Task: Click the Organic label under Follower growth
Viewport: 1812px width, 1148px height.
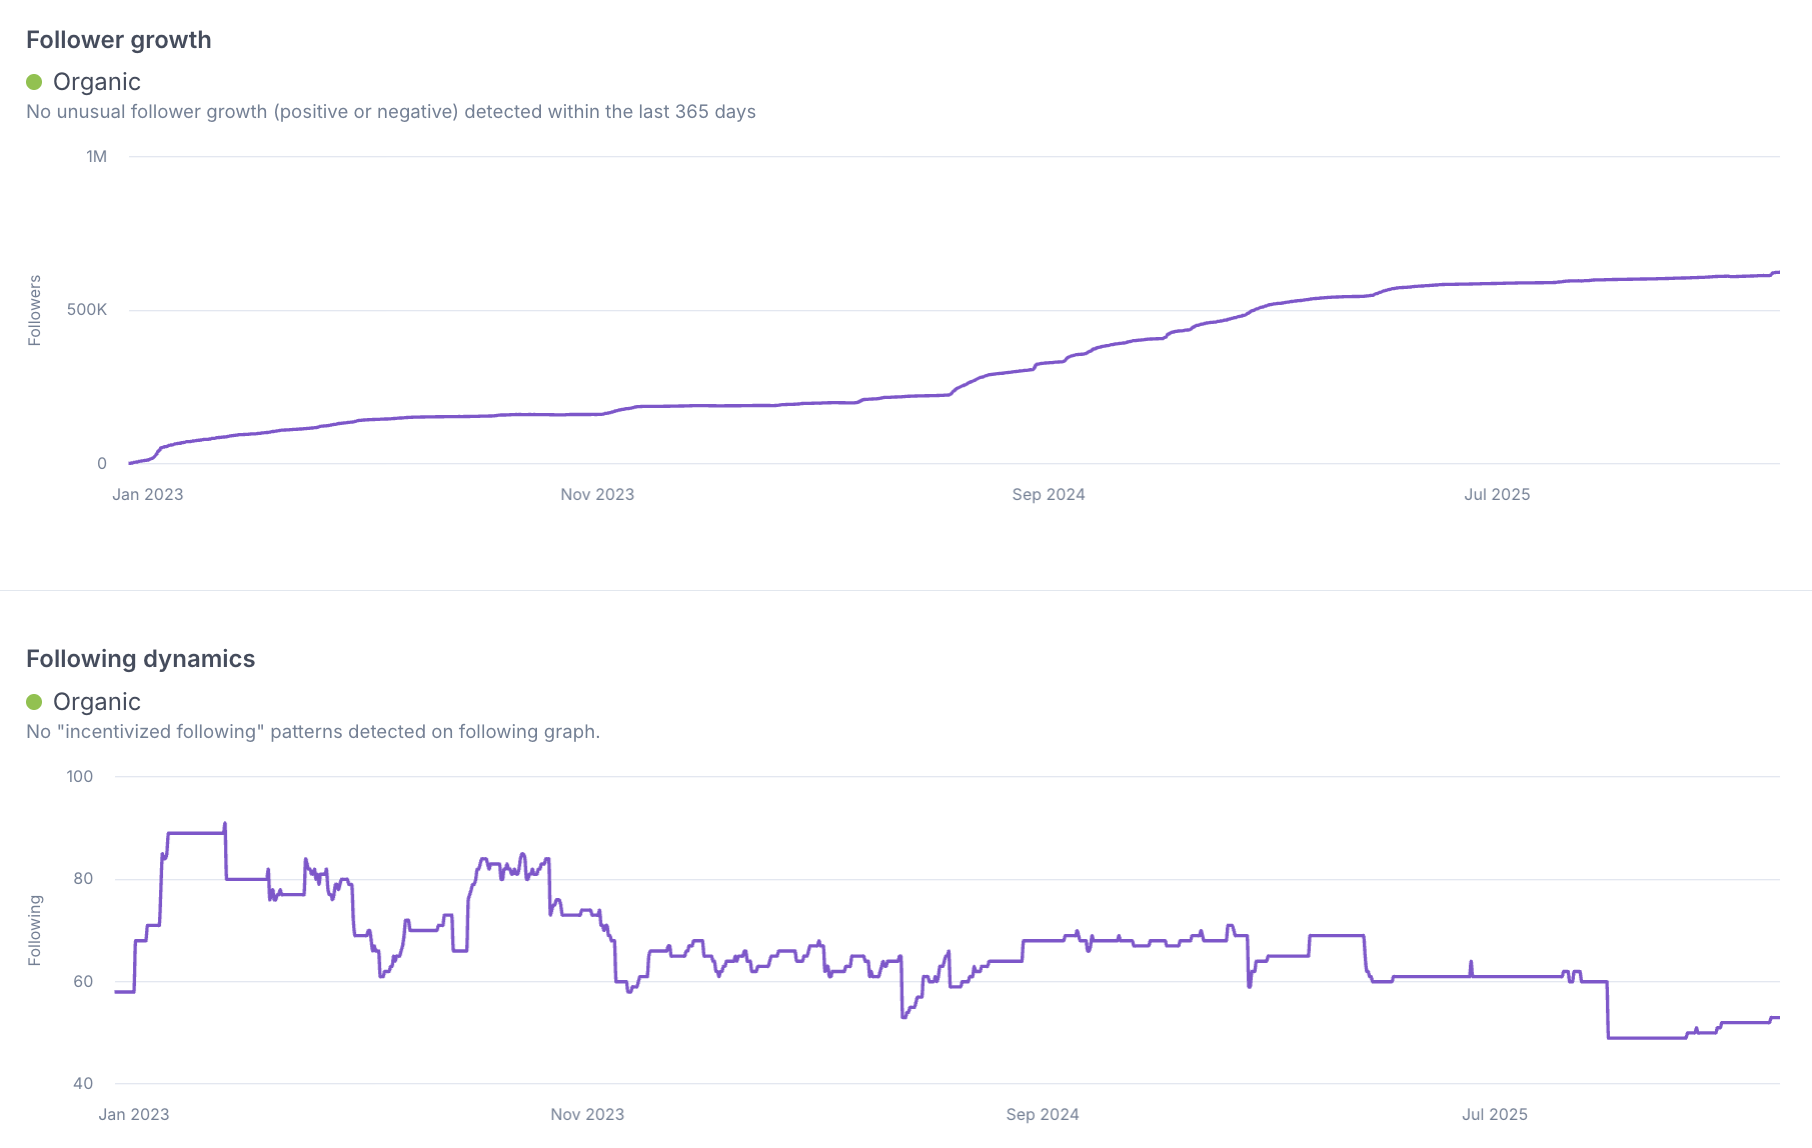Action: pyautogui.click(x=97, y=82)
